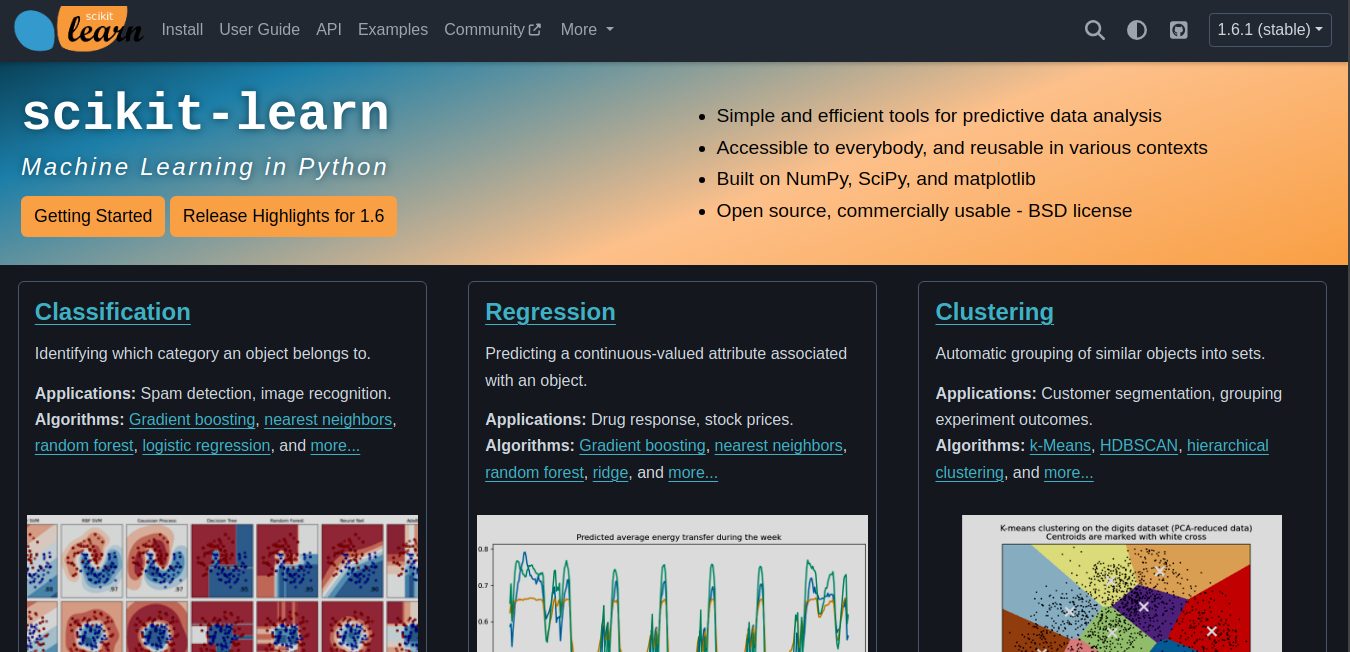Viewport: 1350px width, 652px height.
Task: Open the Install page in the navbar
Action: coord(182,30)
